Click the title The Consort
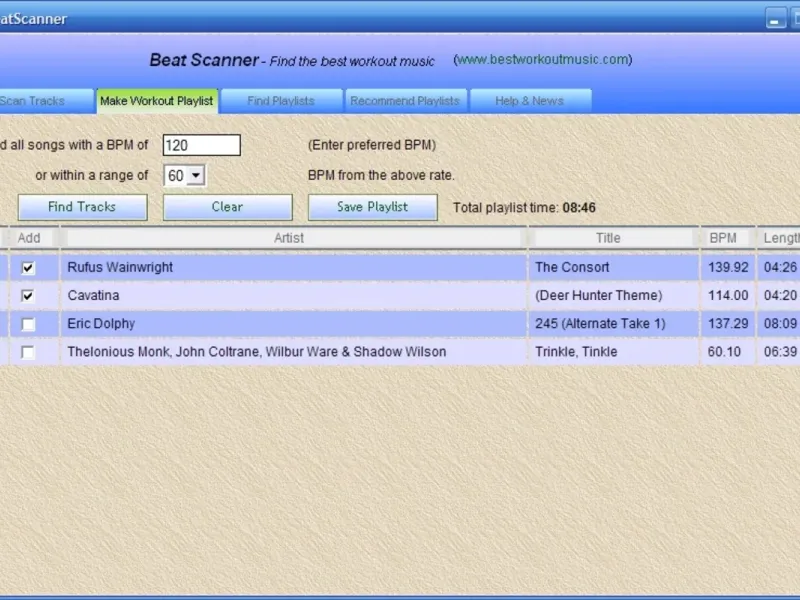The height and width of the screenshot is (600, 800). pyautogui.click(x=572, y=267)
